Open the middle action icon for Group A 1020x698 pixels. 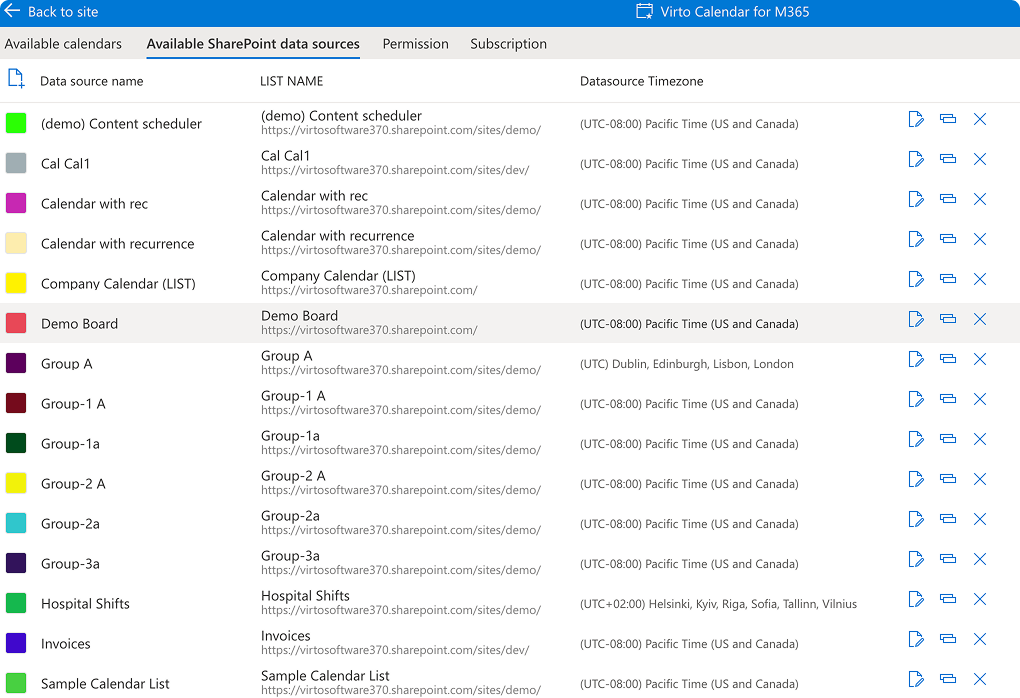(948, 359)
